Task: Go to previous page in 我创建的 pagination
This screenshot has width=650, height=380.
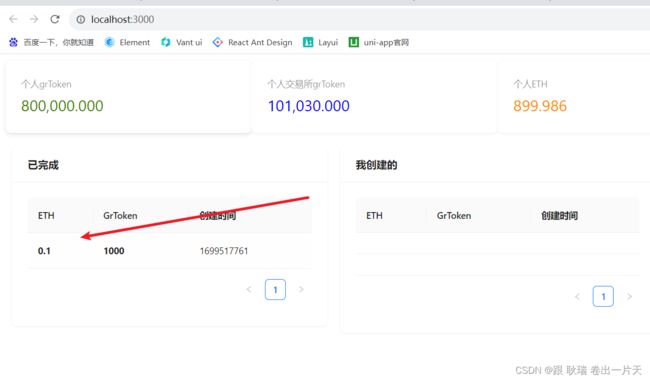Action: [x=577, y=296]
